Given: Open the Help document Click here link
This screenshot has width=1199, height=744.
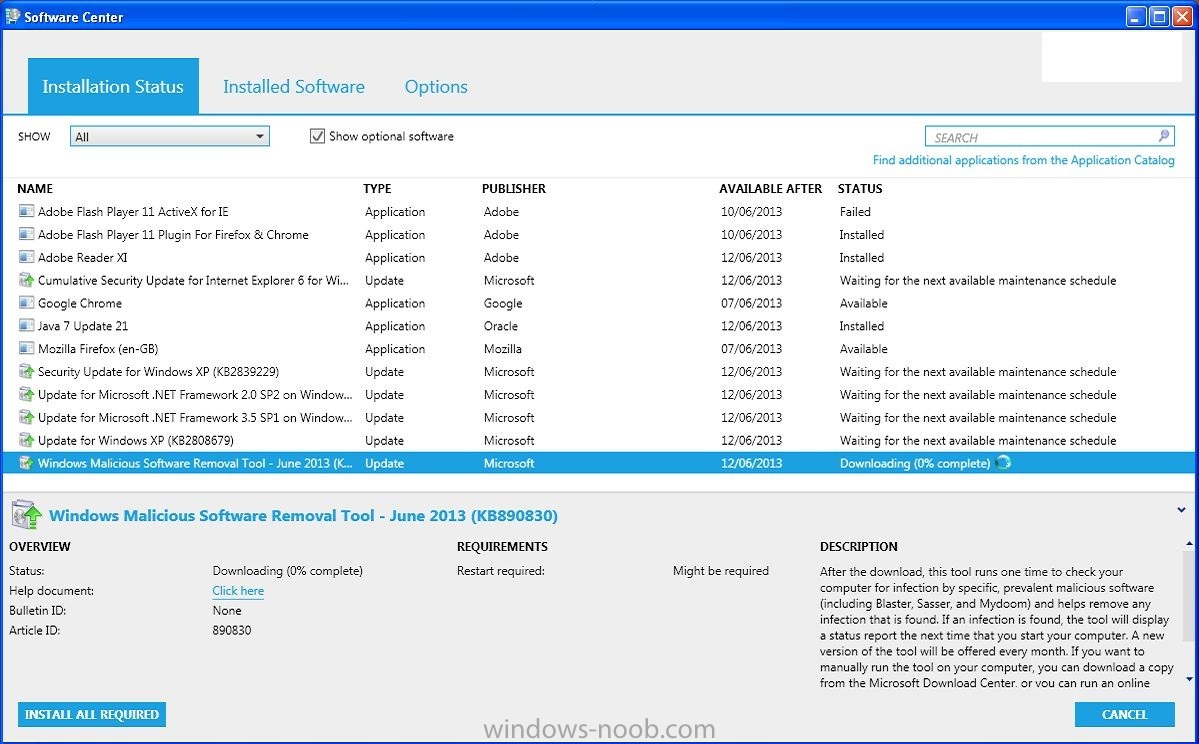Looking at the screenshot, I should [x=238, y=591].
